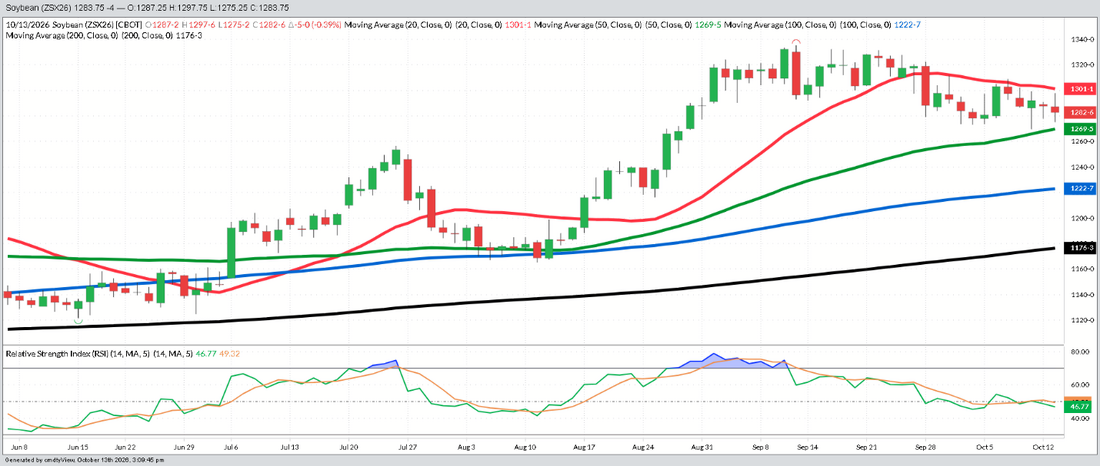Click the red '1301-1' price tag on right axis
This screenshot has height=466, width=1100.
tap(1078, 89)
